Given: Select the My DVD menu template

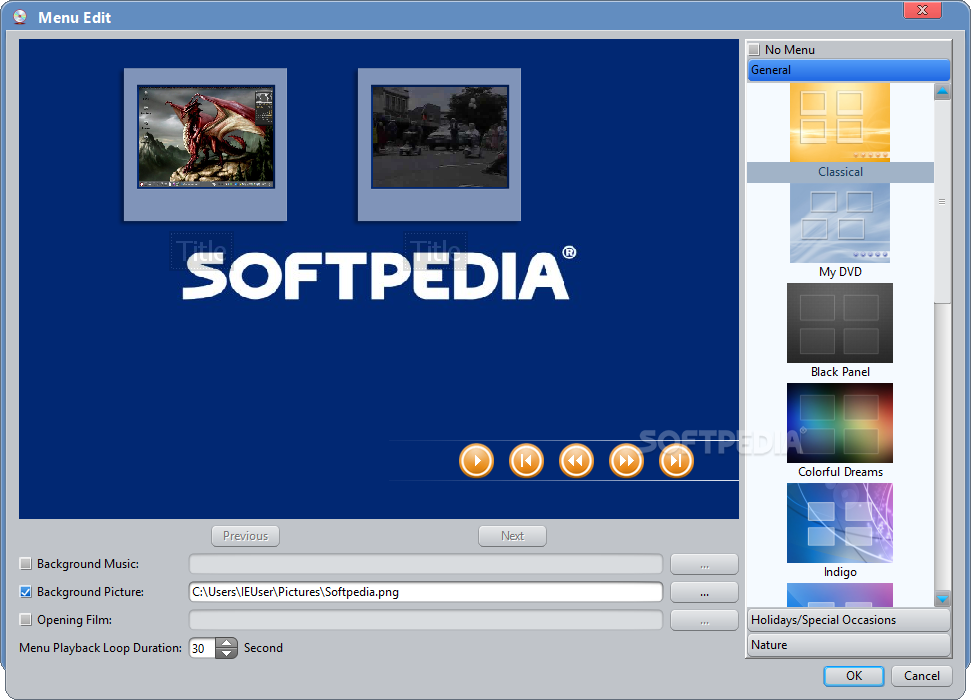Looking at the screenshot, I should [x=840, y=223].
